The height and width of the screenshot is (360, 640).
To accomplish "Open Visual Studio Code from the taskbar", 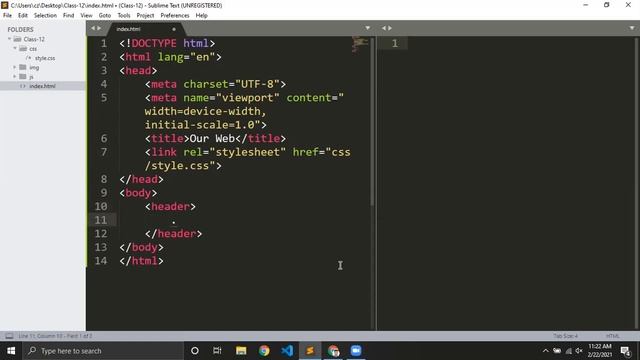I will click(x=287, y=351).
